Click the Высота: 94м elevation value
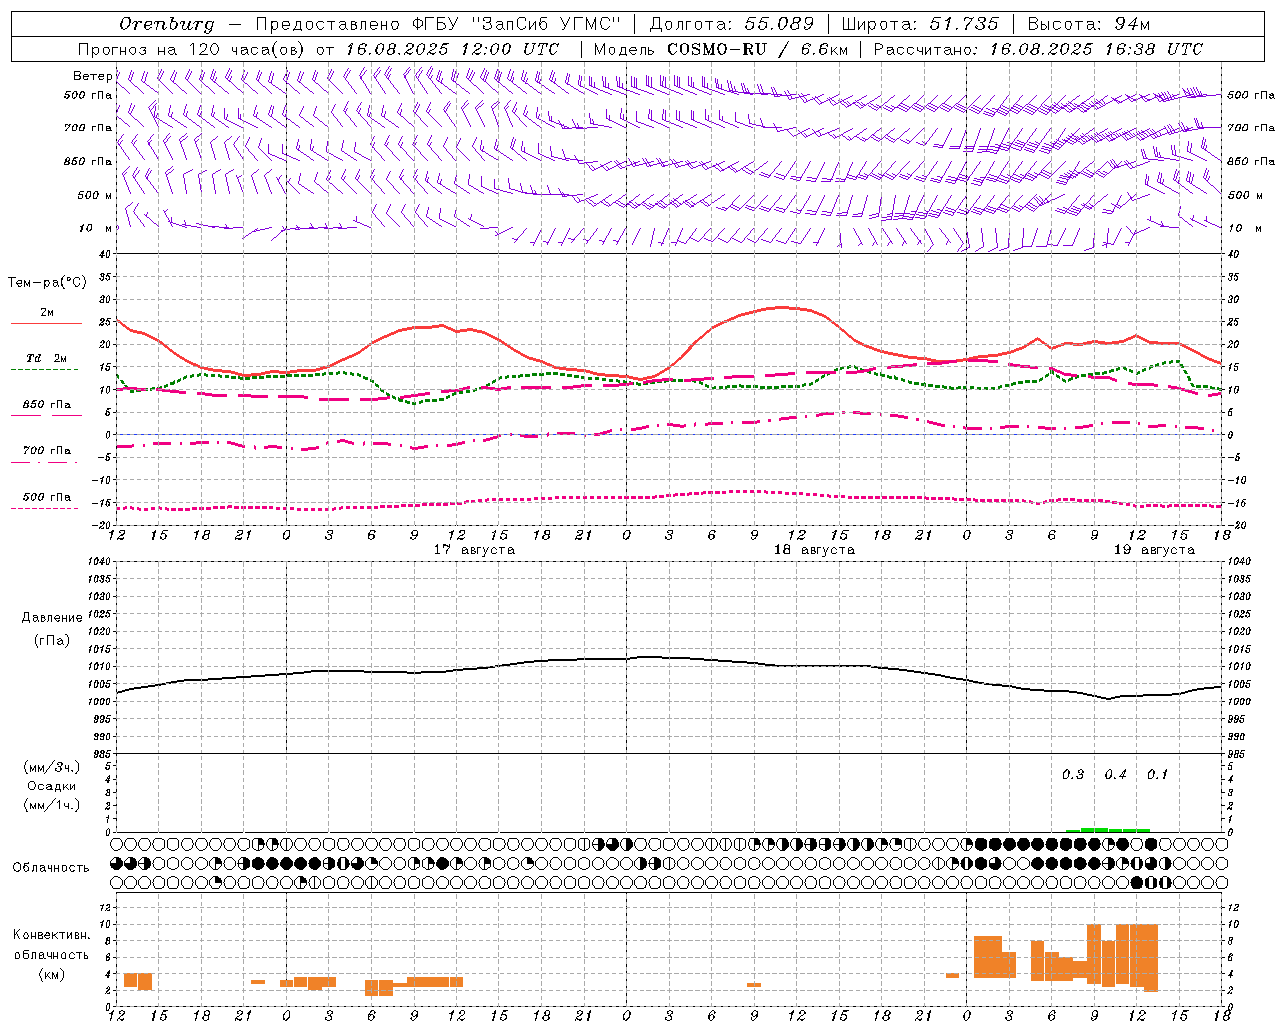The height and width of the screenshot is (1024, 1280). tap(1089, 24)
